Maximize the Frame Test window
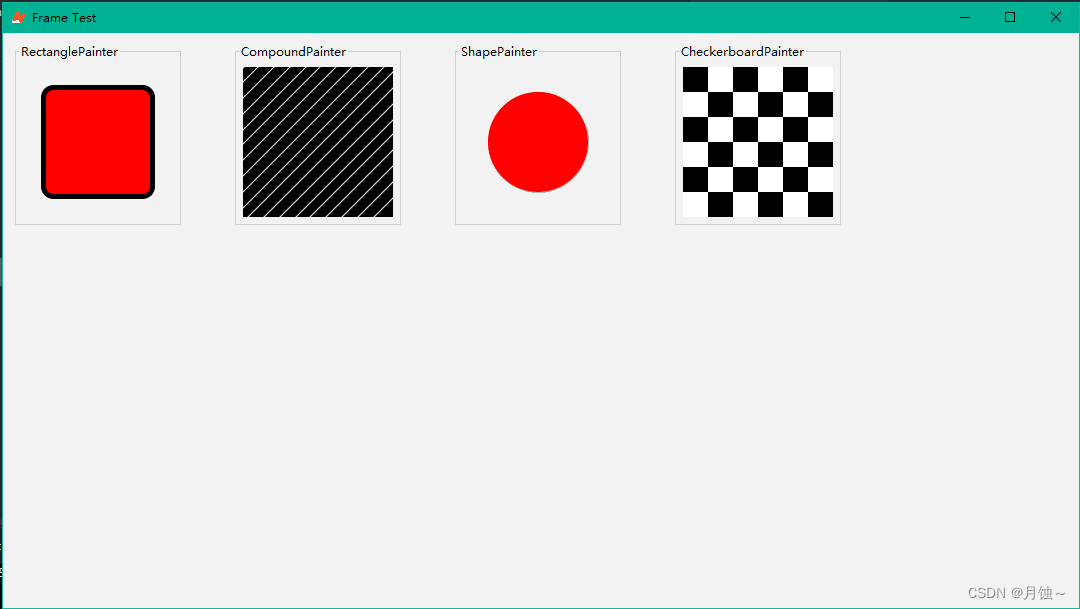The width and height of the screenshot is (1080, 609). (x=1010, y=17)
